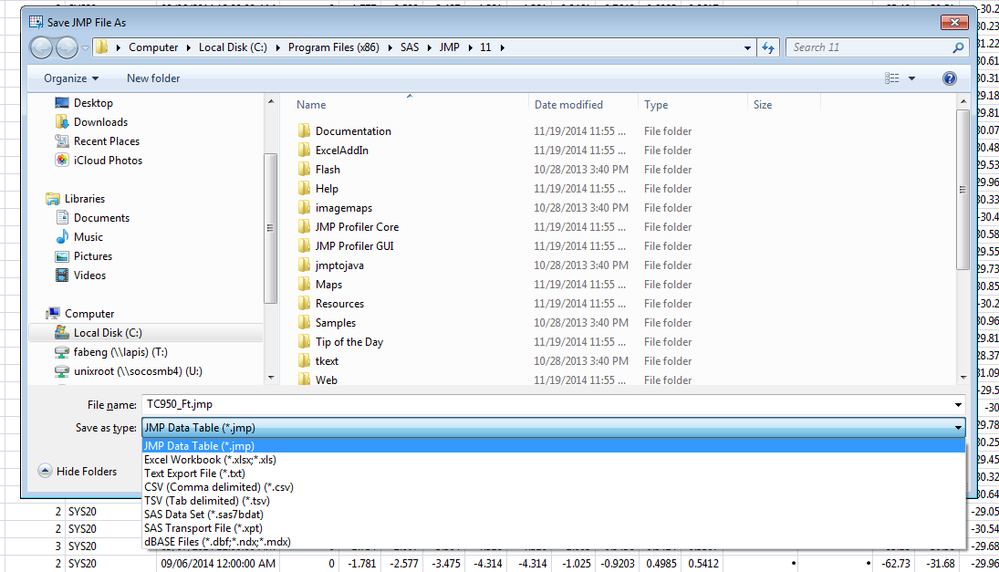Viewport: 999px width, 572px height.
Task: Click the imagemaps folder icon
Action: click(x=304, y=208)
